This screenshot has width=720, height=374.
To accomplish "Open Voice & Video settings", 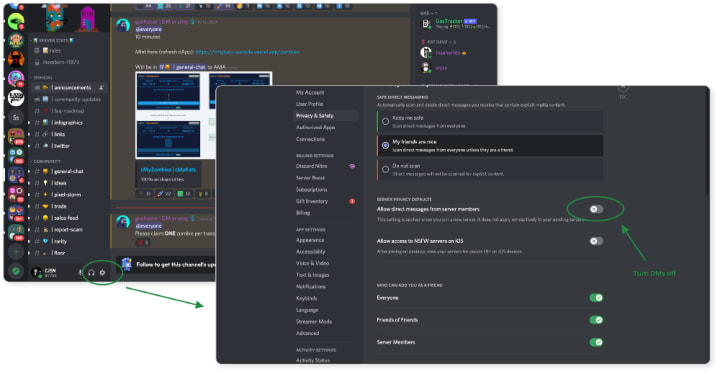I will [312, 263].
